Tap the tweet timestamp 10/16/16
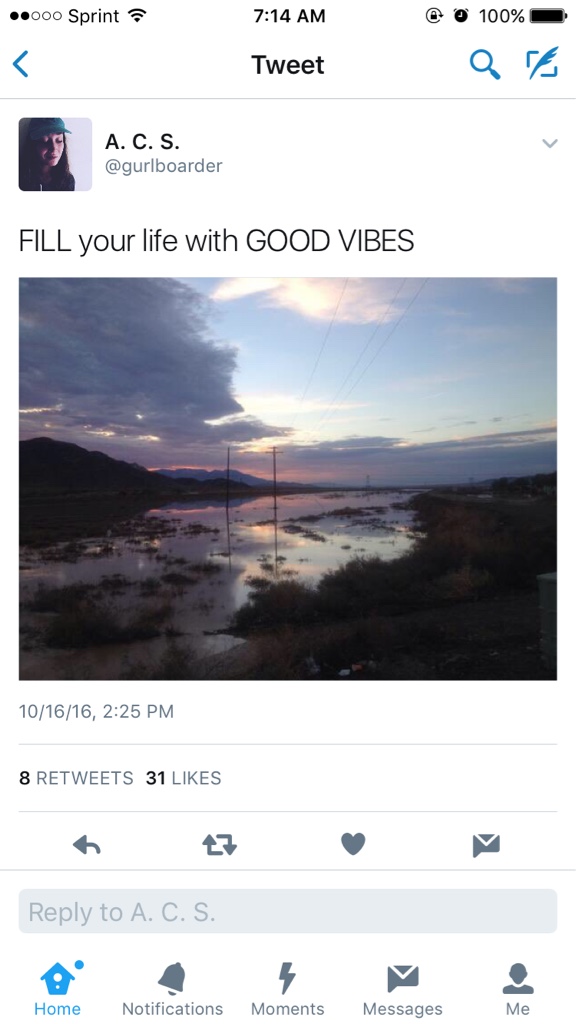576x1024 pixels. click(96, 711)
